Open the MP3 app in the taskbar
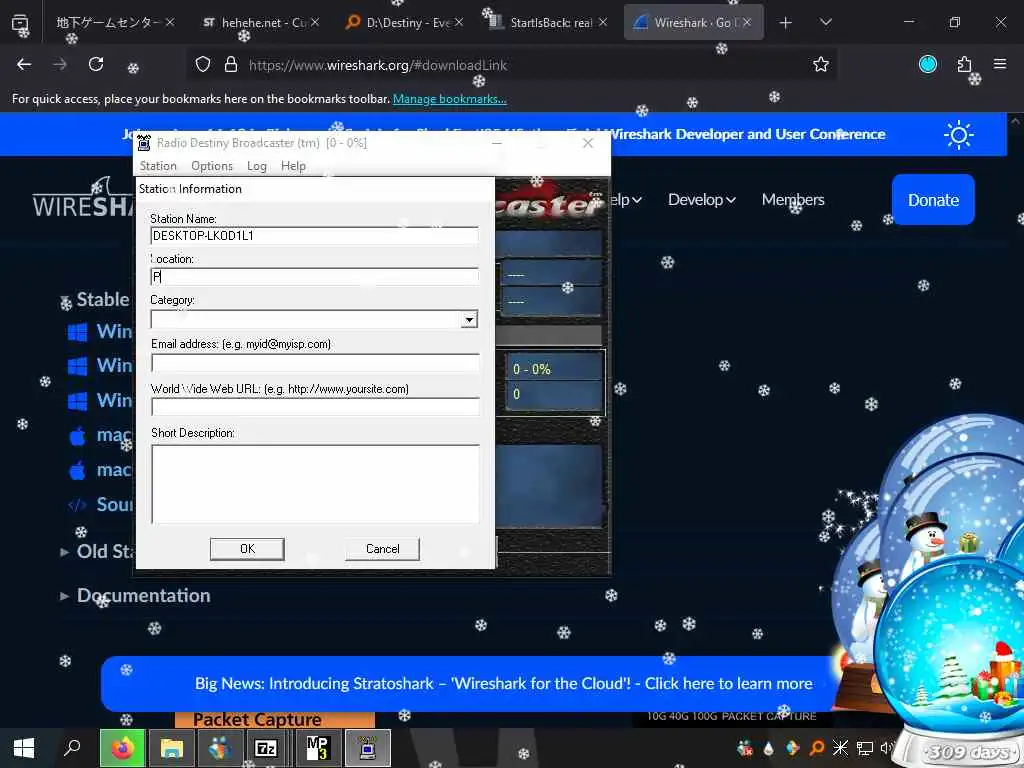The width and height of the screenshot is (1024, 768). pyautogui.click(x=317, y=748)
